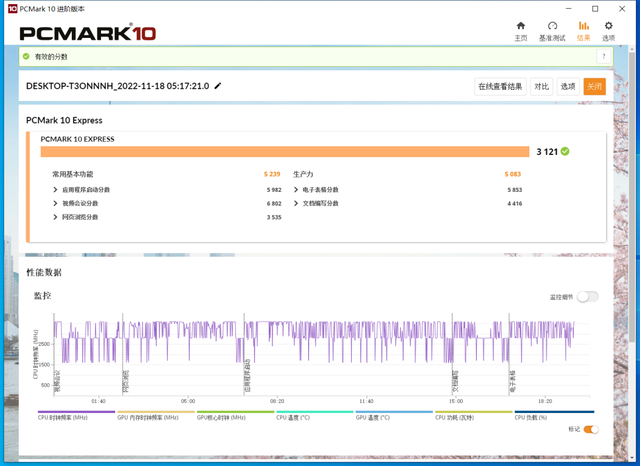This screenshot has width=640, height=466.
Task: Click the 生产力 label
Action: pos(303,174)
